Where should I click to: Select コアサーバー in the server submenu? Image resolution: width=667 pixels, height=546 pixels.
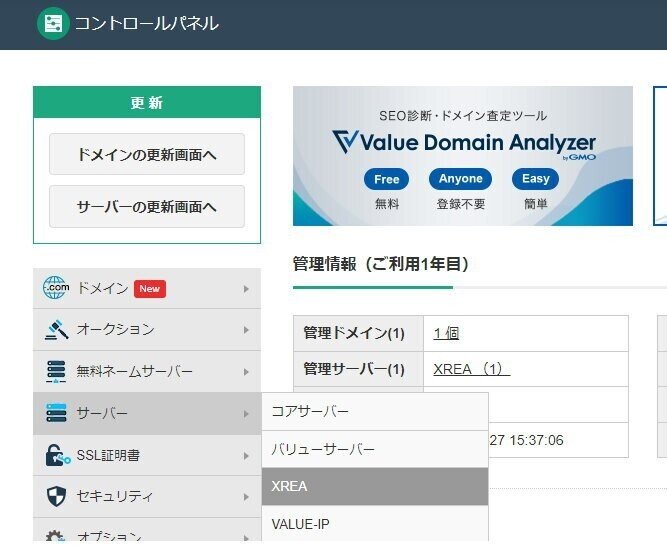click(375, 412)
